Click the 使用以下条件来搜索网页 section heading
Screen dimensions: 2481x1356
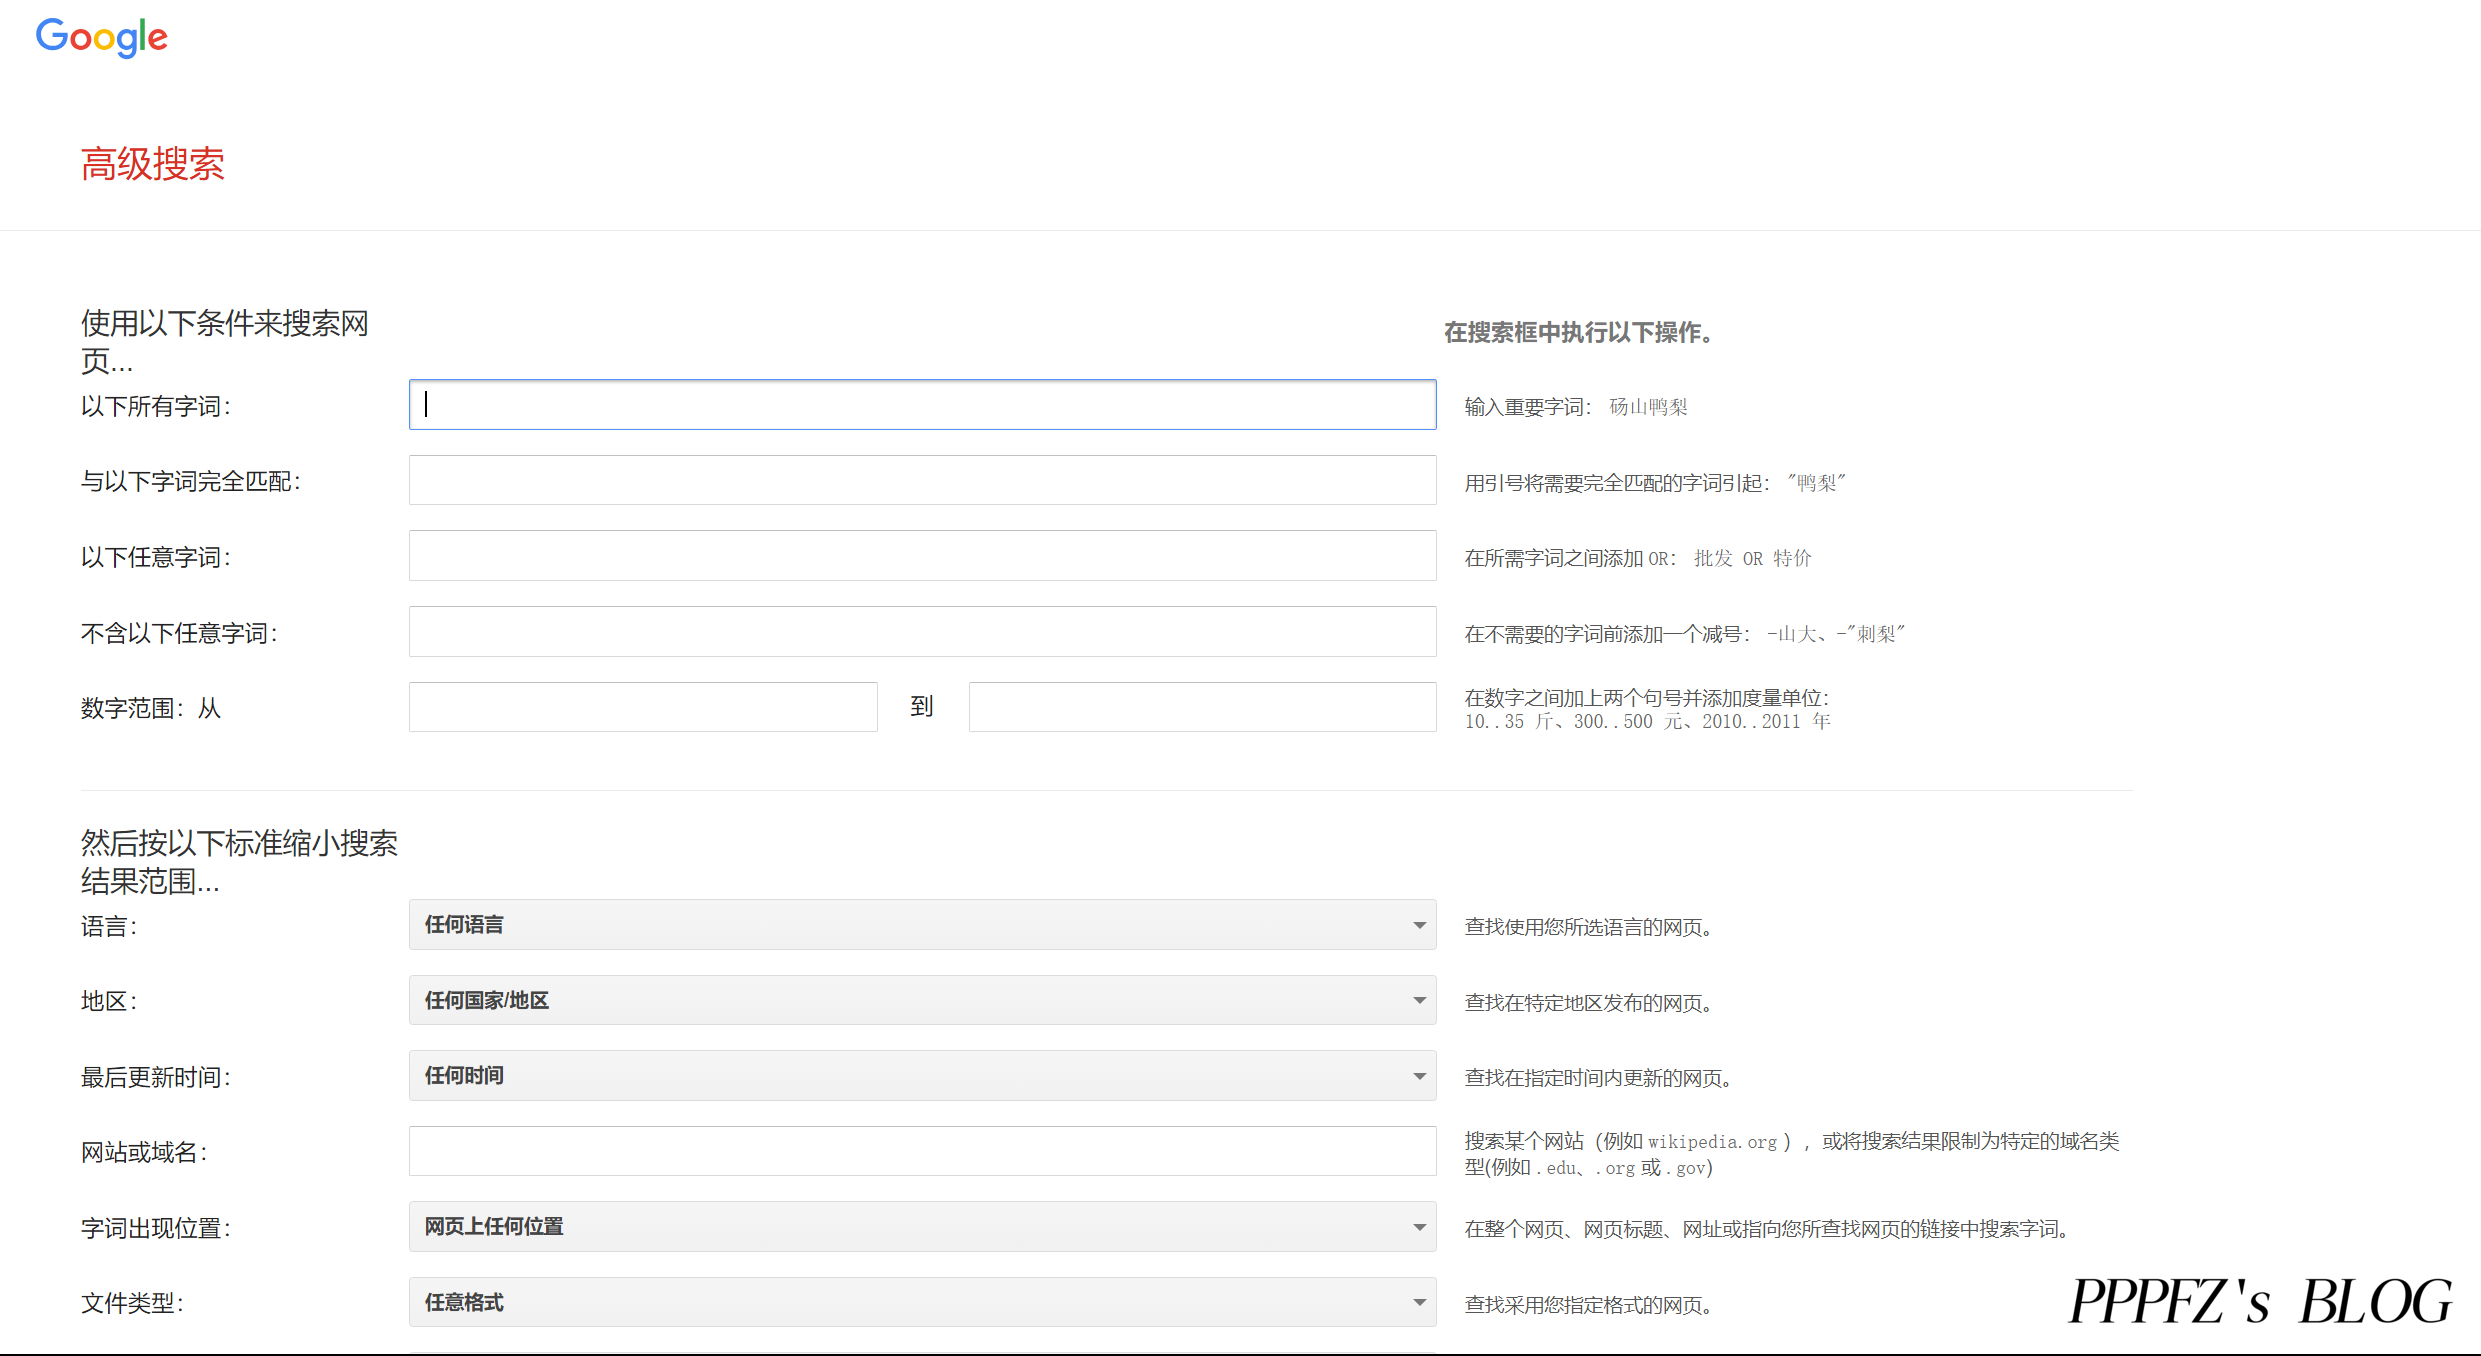[x=225, y=341]
